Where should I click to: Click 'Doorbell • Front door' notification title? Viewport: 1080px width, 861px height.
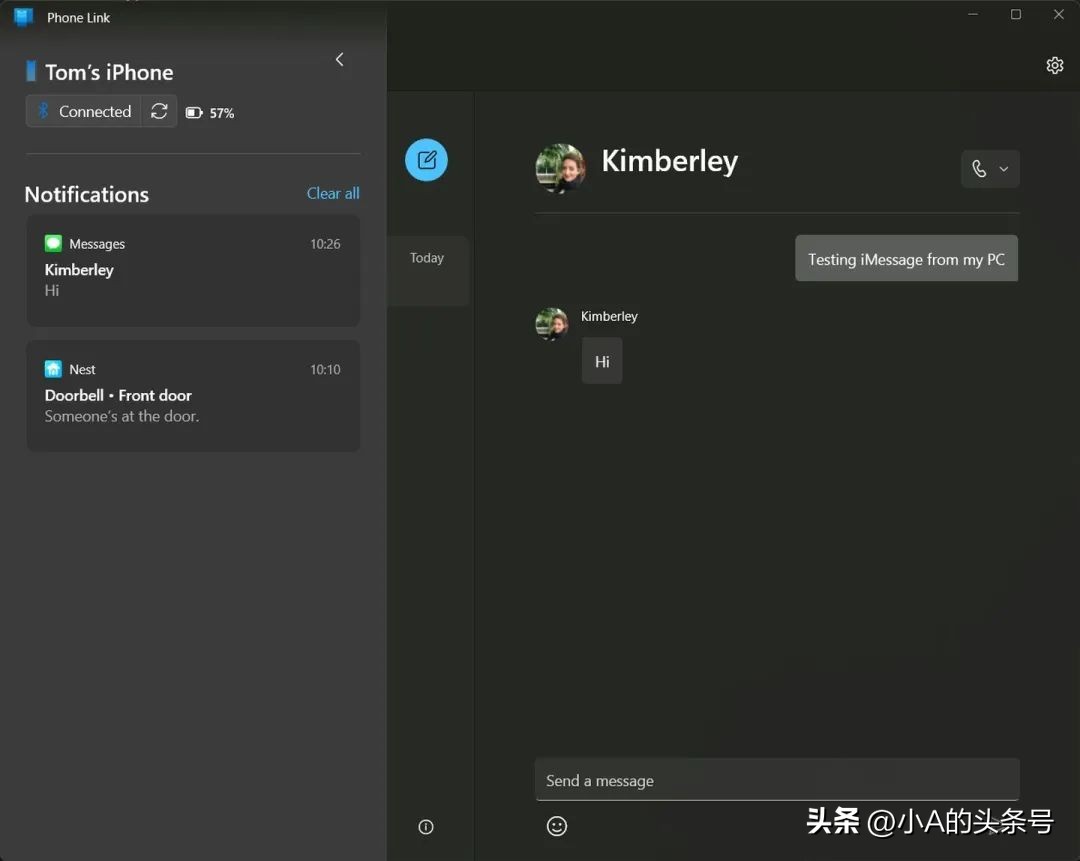pyautogui.click(x=118, y=395)
